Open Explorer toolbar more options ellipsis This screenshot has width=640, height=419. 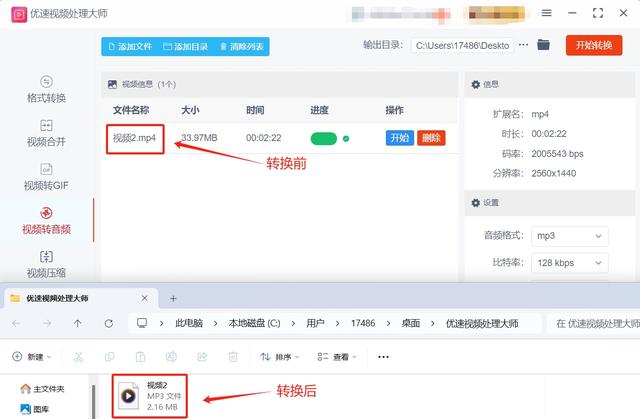[383, 357]
